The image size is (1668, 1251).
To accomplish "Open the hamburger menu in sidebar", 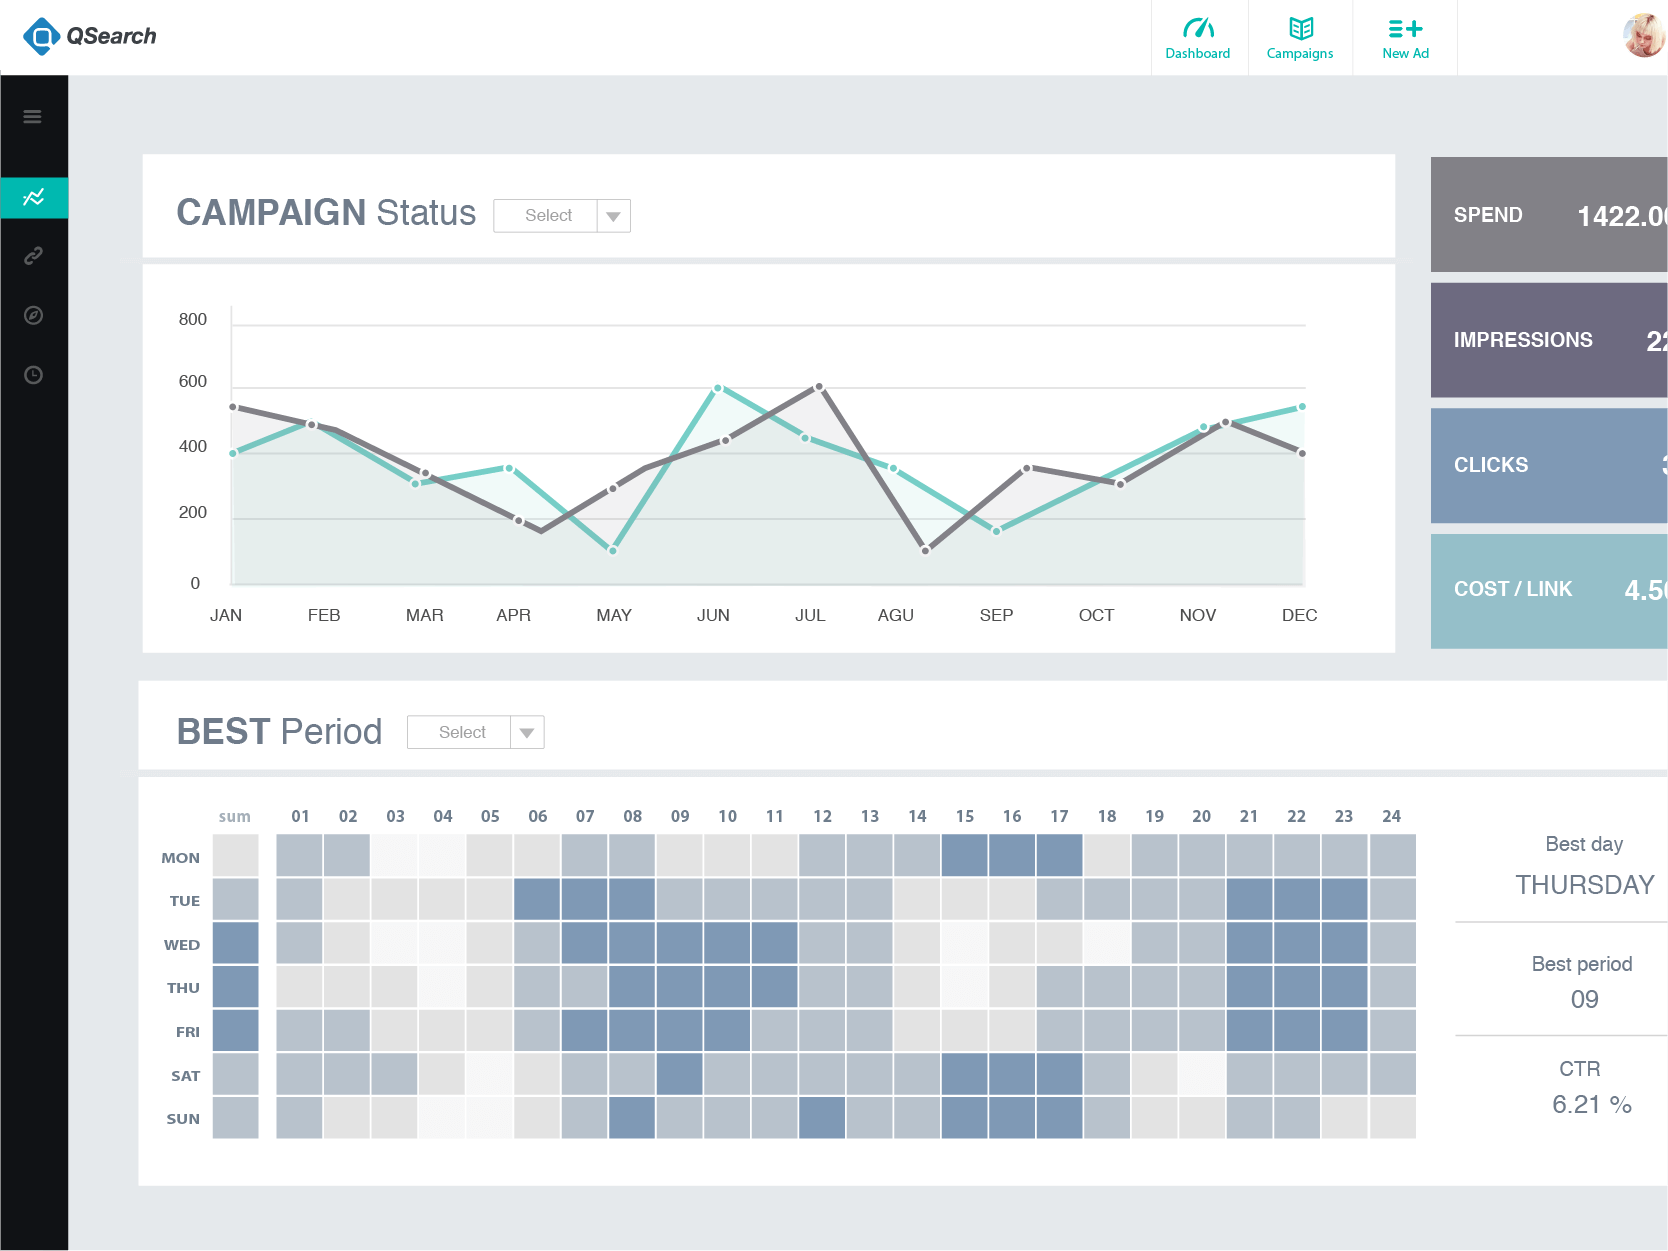I will tap(33, 117).
